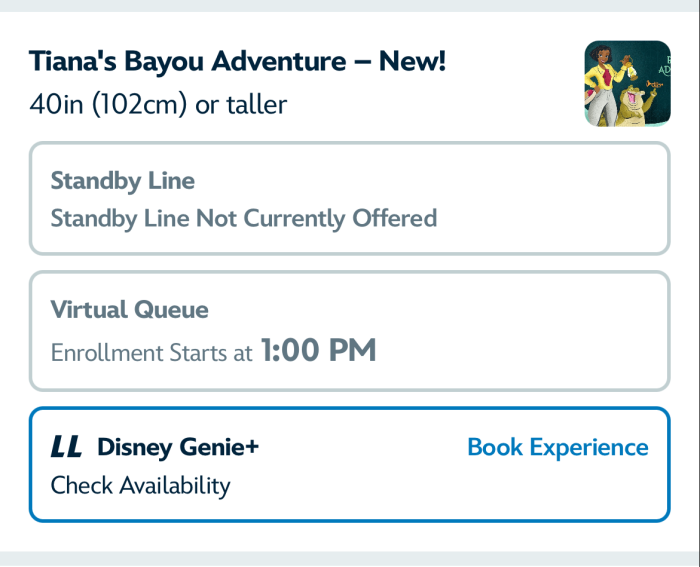Open the Standby Line card
Viewport: 700px width, 567px height.
coord(350,198)
